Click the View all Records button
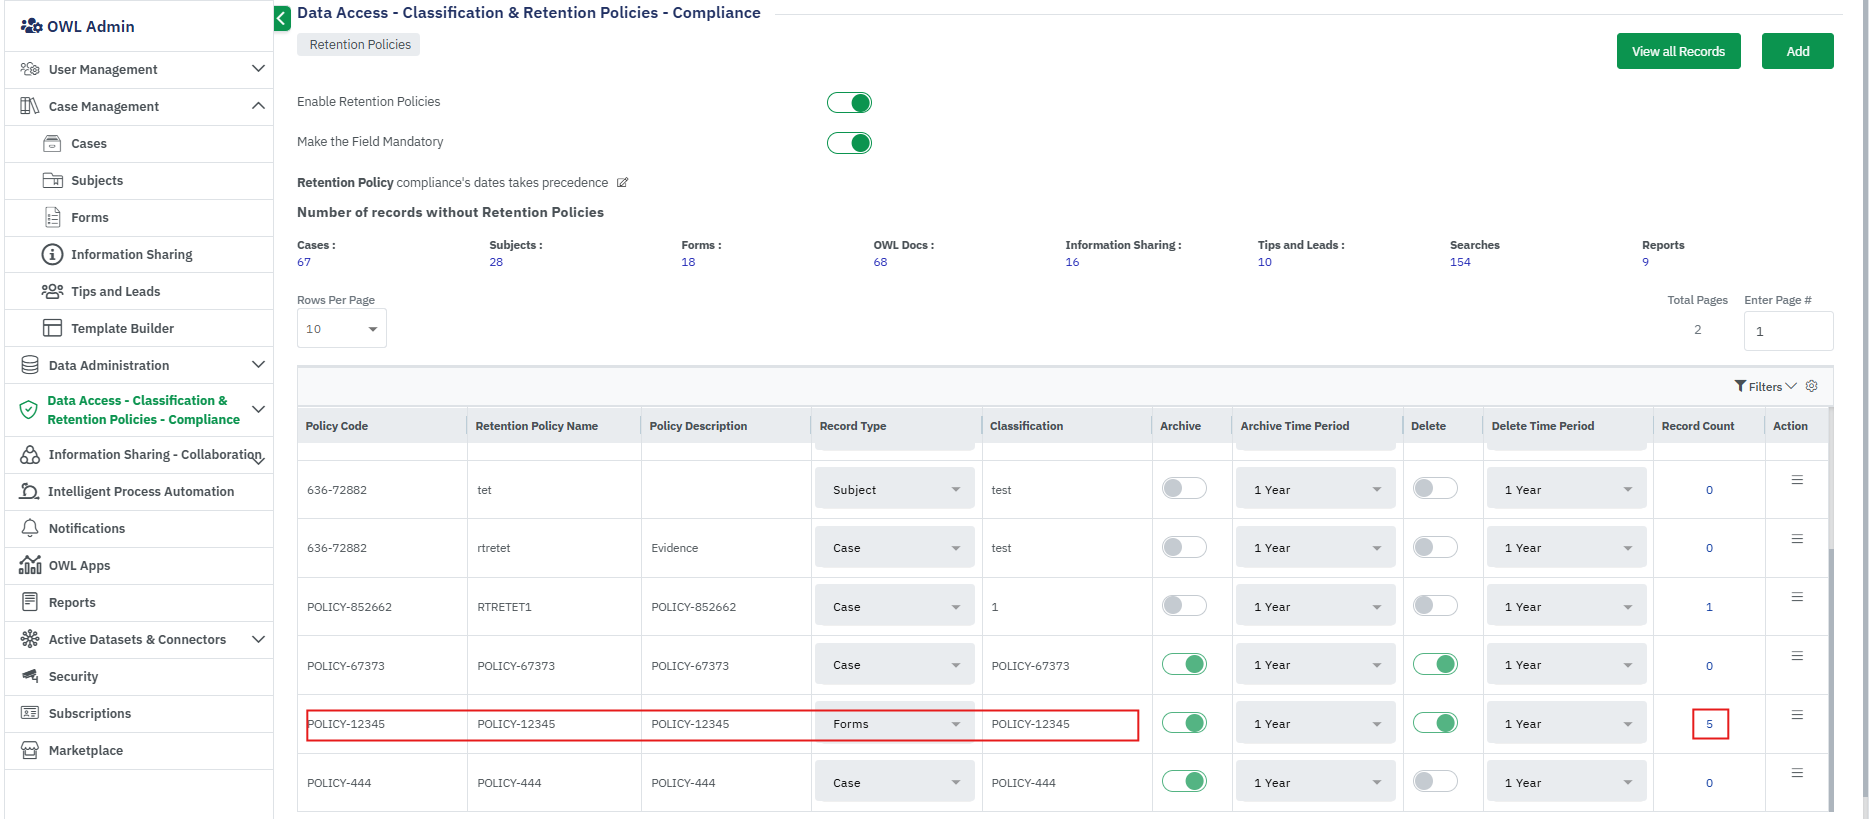Screen dimensions: 1871x819 click(x=1677, y=51)
